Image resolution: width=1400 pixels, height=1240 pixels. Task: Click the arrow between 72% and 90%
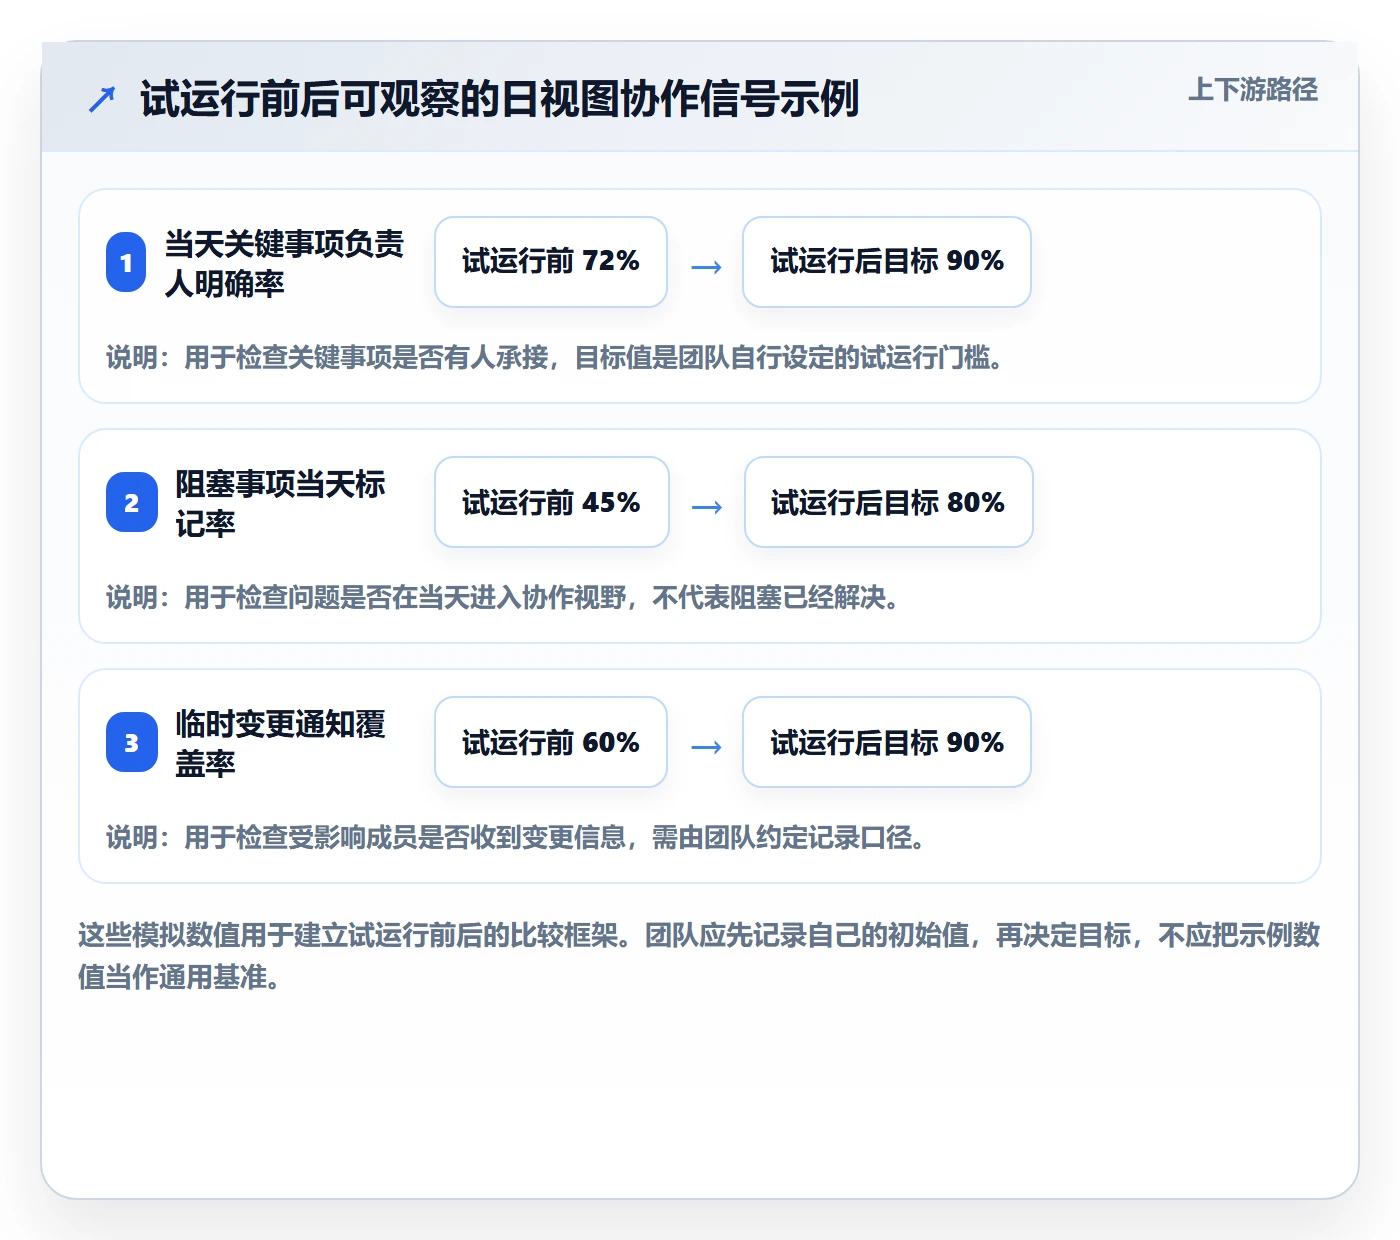[706, 267]
